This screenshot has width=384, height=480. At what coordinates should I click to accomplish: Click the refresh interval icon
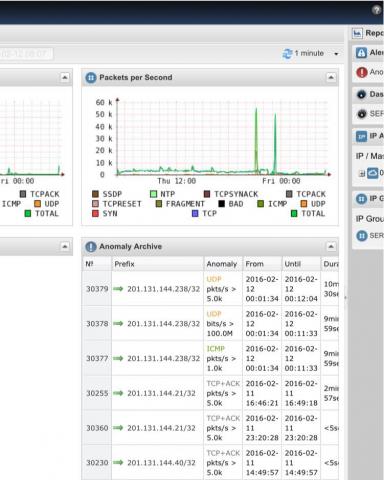(287, 53)
